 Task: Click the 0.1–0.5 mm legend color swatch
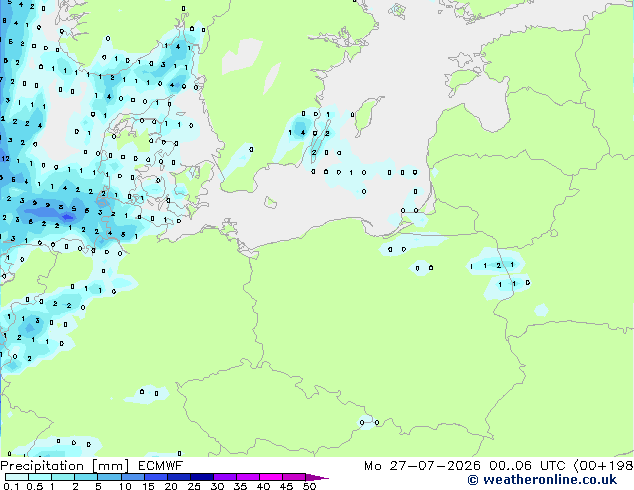(17, 477)
